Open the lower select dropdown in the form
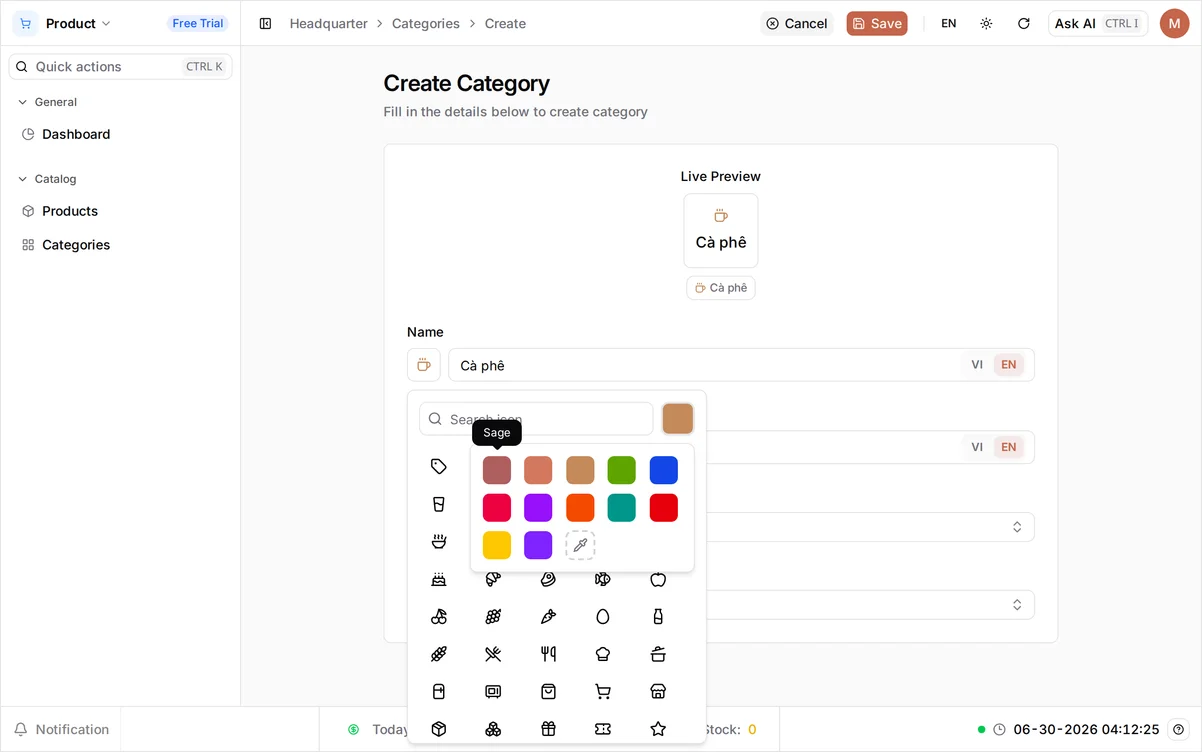This screenshot has height=752, width=1202. click(x=870, y=605)
